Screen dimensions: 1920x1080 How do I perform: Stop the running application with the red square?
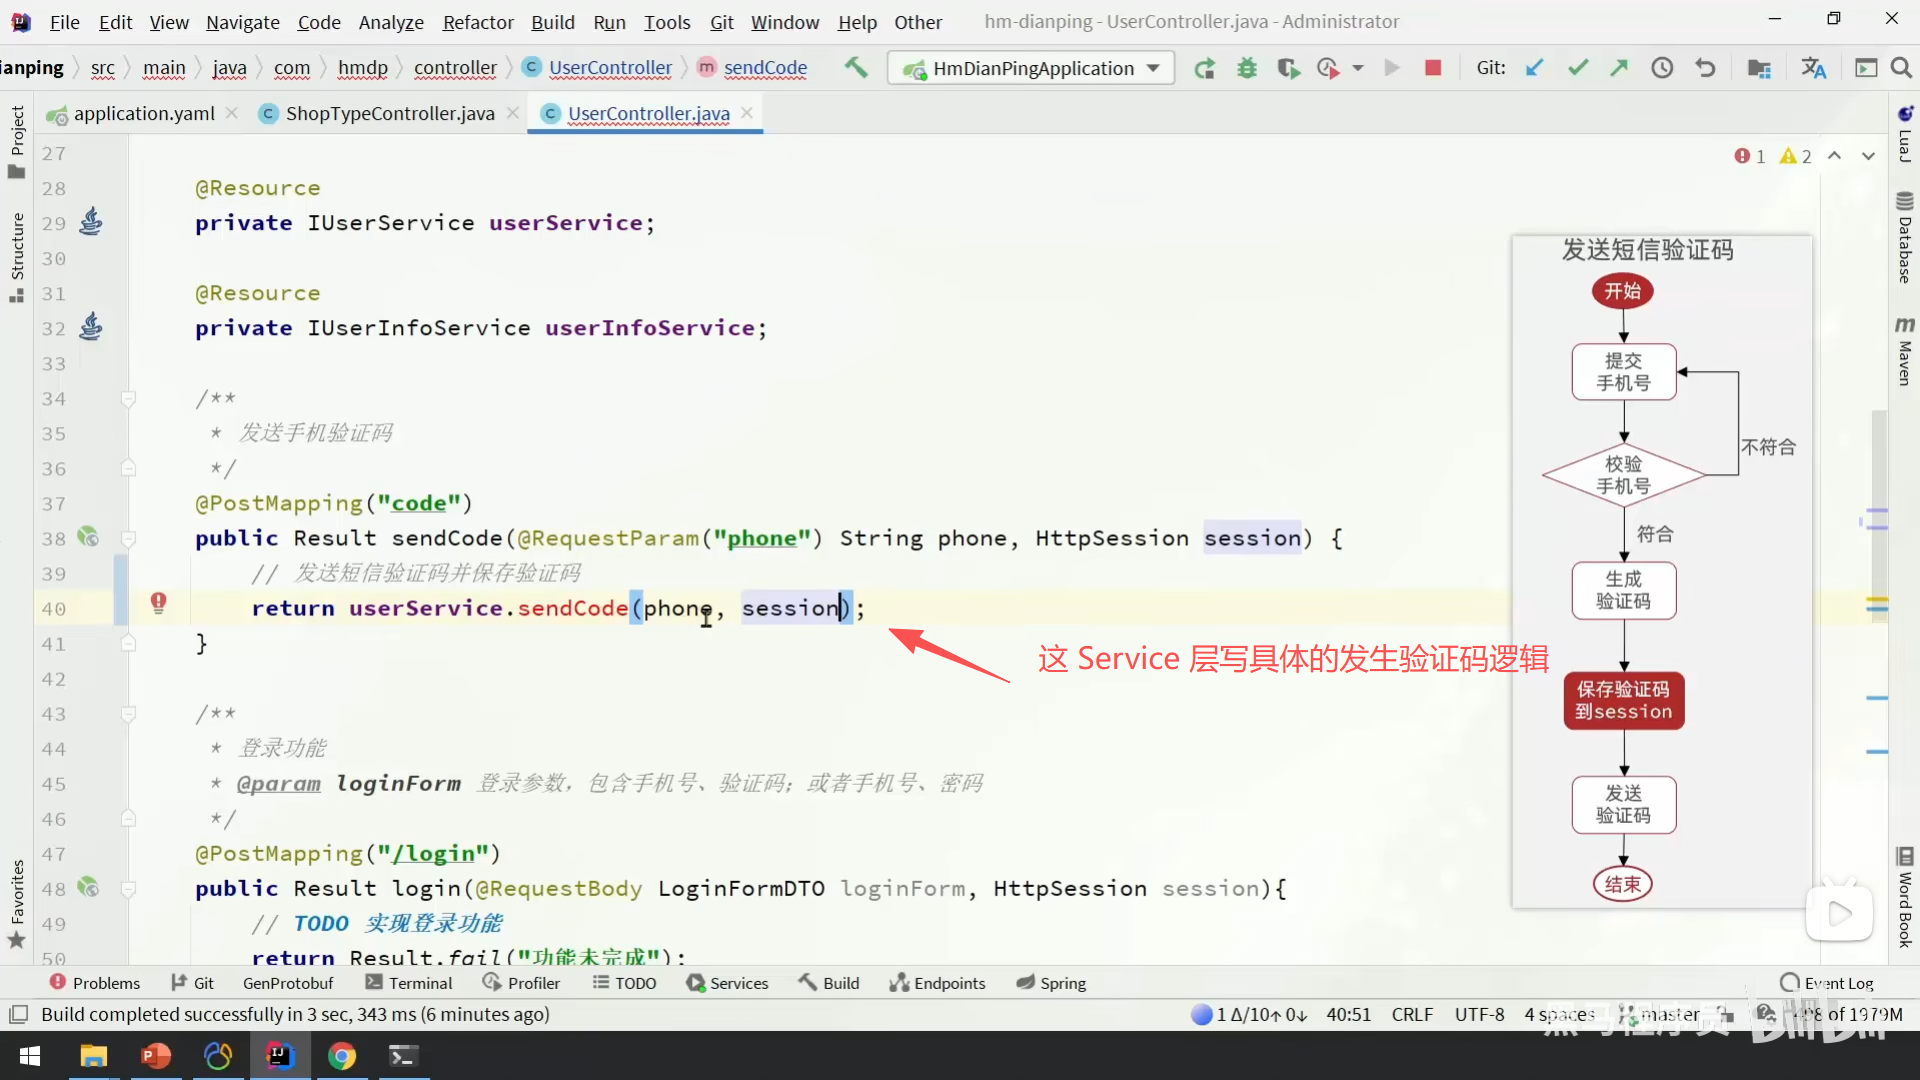1433,68
